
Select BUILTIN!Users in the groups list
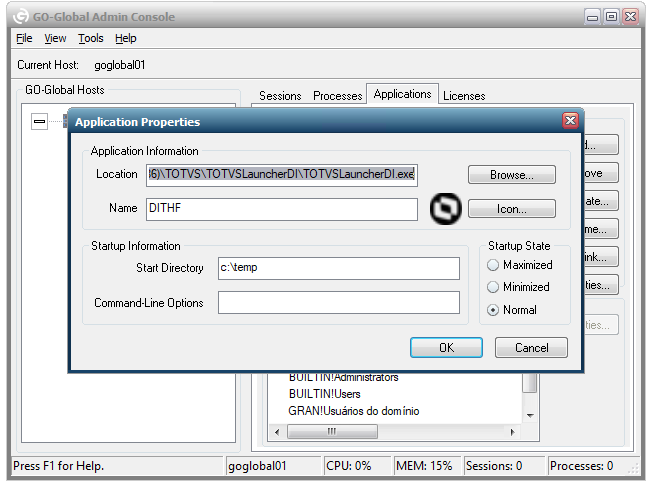(x=324, y=394)
